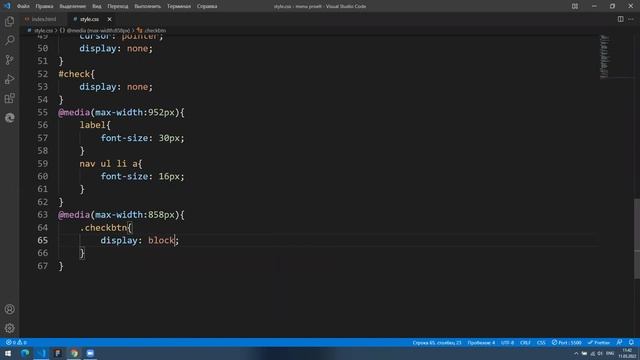The width and height of the screenshot is (640, 360).
Task: Open the Переход menu
Action: [x=118, y=6]
